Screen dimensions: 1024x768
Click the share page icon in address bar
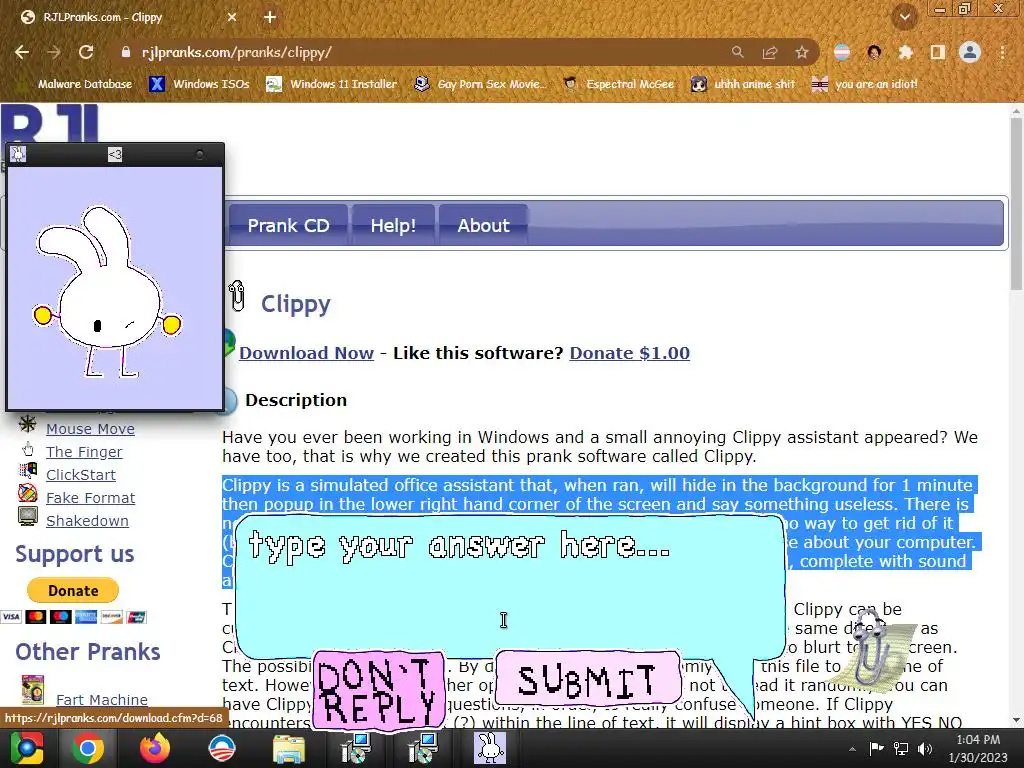click(770, 52)
